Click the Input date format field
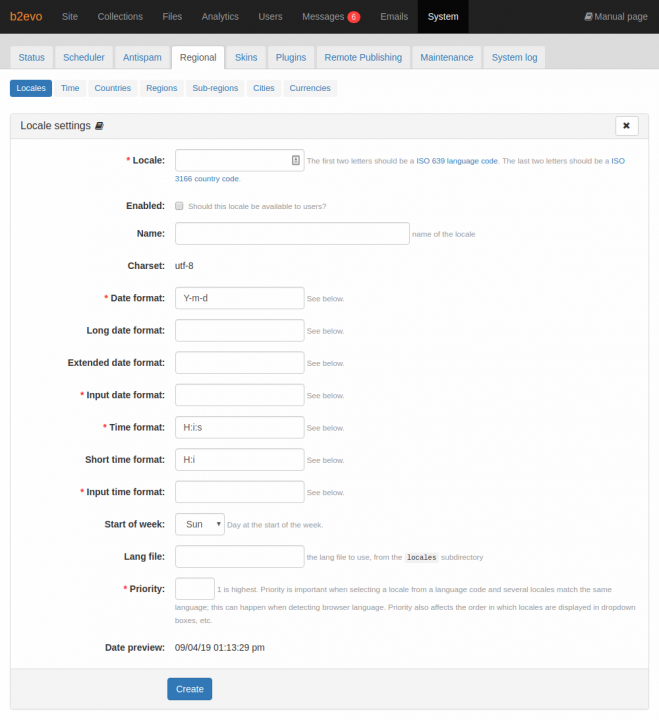Image resolution: width=659 pixels, height=720 pixels. [x=240, y=395]
